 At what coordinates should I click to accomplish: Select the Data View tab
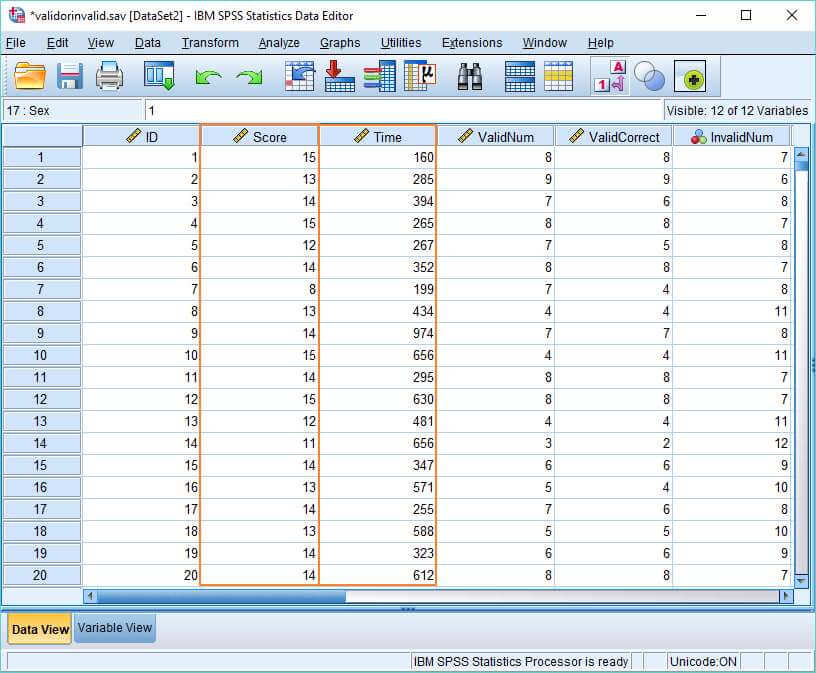click(40, 629)
